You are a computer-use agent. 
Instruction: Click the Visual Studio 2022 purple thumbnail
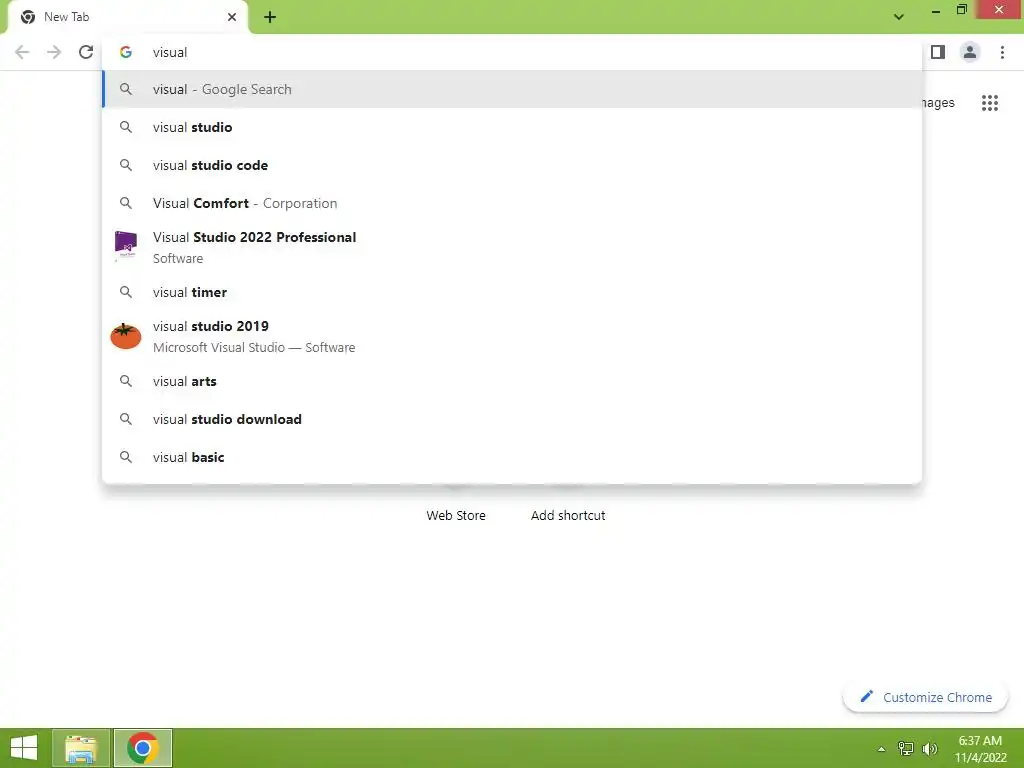point(126,246)
